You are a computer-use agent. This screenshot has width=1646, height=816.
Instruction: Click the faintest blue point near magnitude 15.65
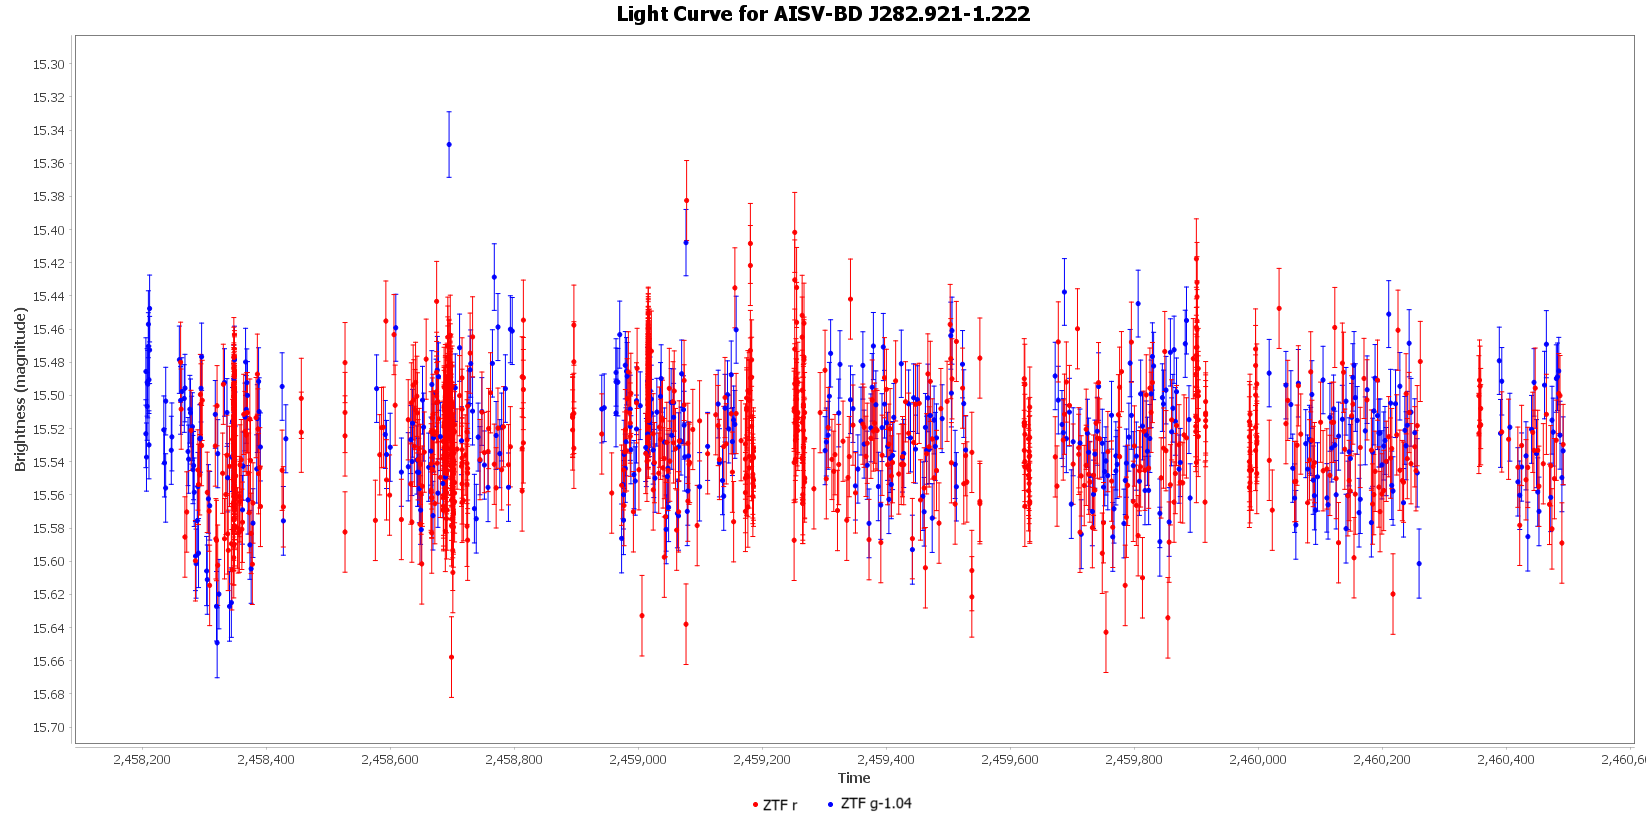click(217, 642)
